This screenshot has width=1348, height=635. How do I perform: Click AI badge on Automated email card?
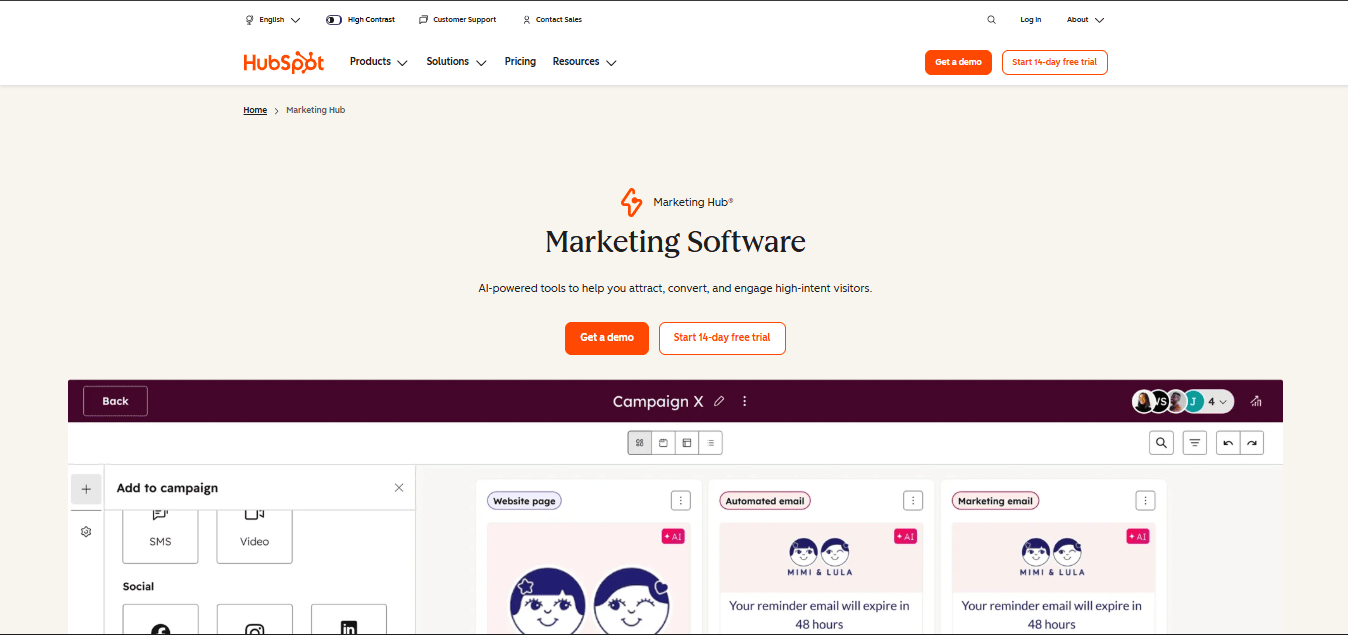click(x=905, y=536)
